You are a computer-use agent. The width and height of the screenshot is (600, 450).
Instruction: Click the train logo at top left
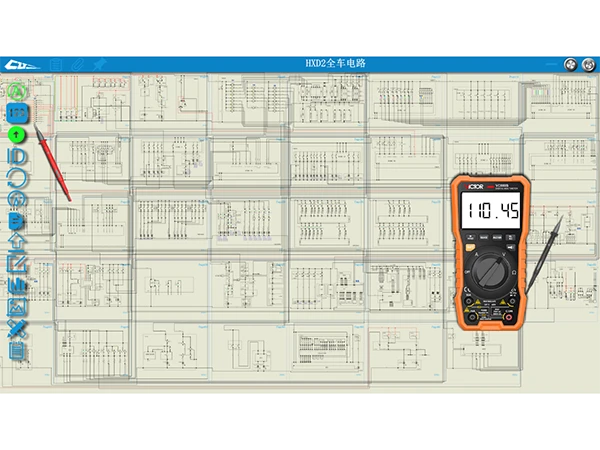20,65
